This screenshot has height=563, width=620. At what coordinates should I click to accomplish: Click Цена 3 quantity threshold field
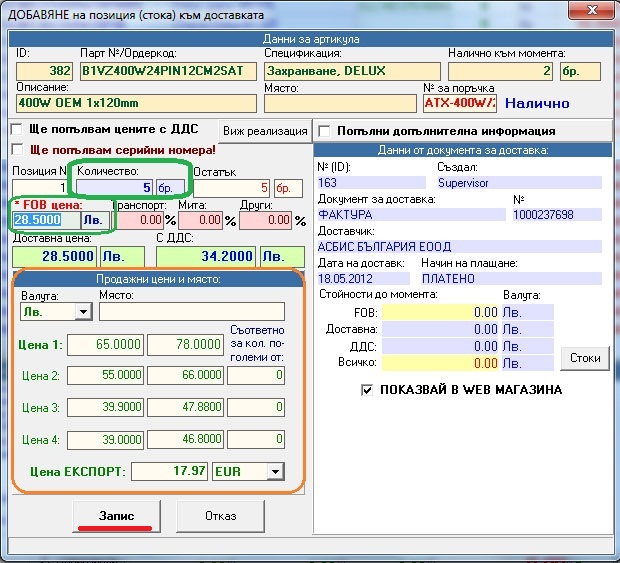point(256,407)
